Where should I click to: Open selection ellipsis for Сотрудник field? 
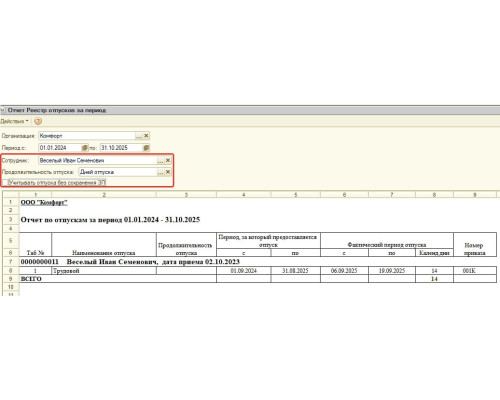[x=161, y=160]
